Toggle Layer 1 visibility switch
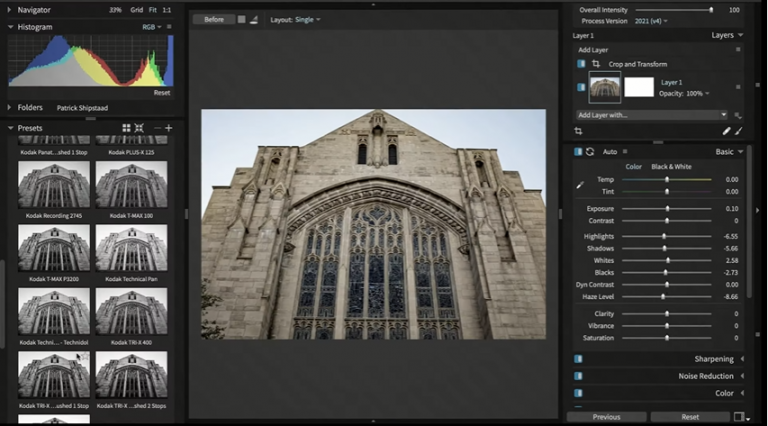The height and width of the screenshot is (426, 768). pos(581,87)
